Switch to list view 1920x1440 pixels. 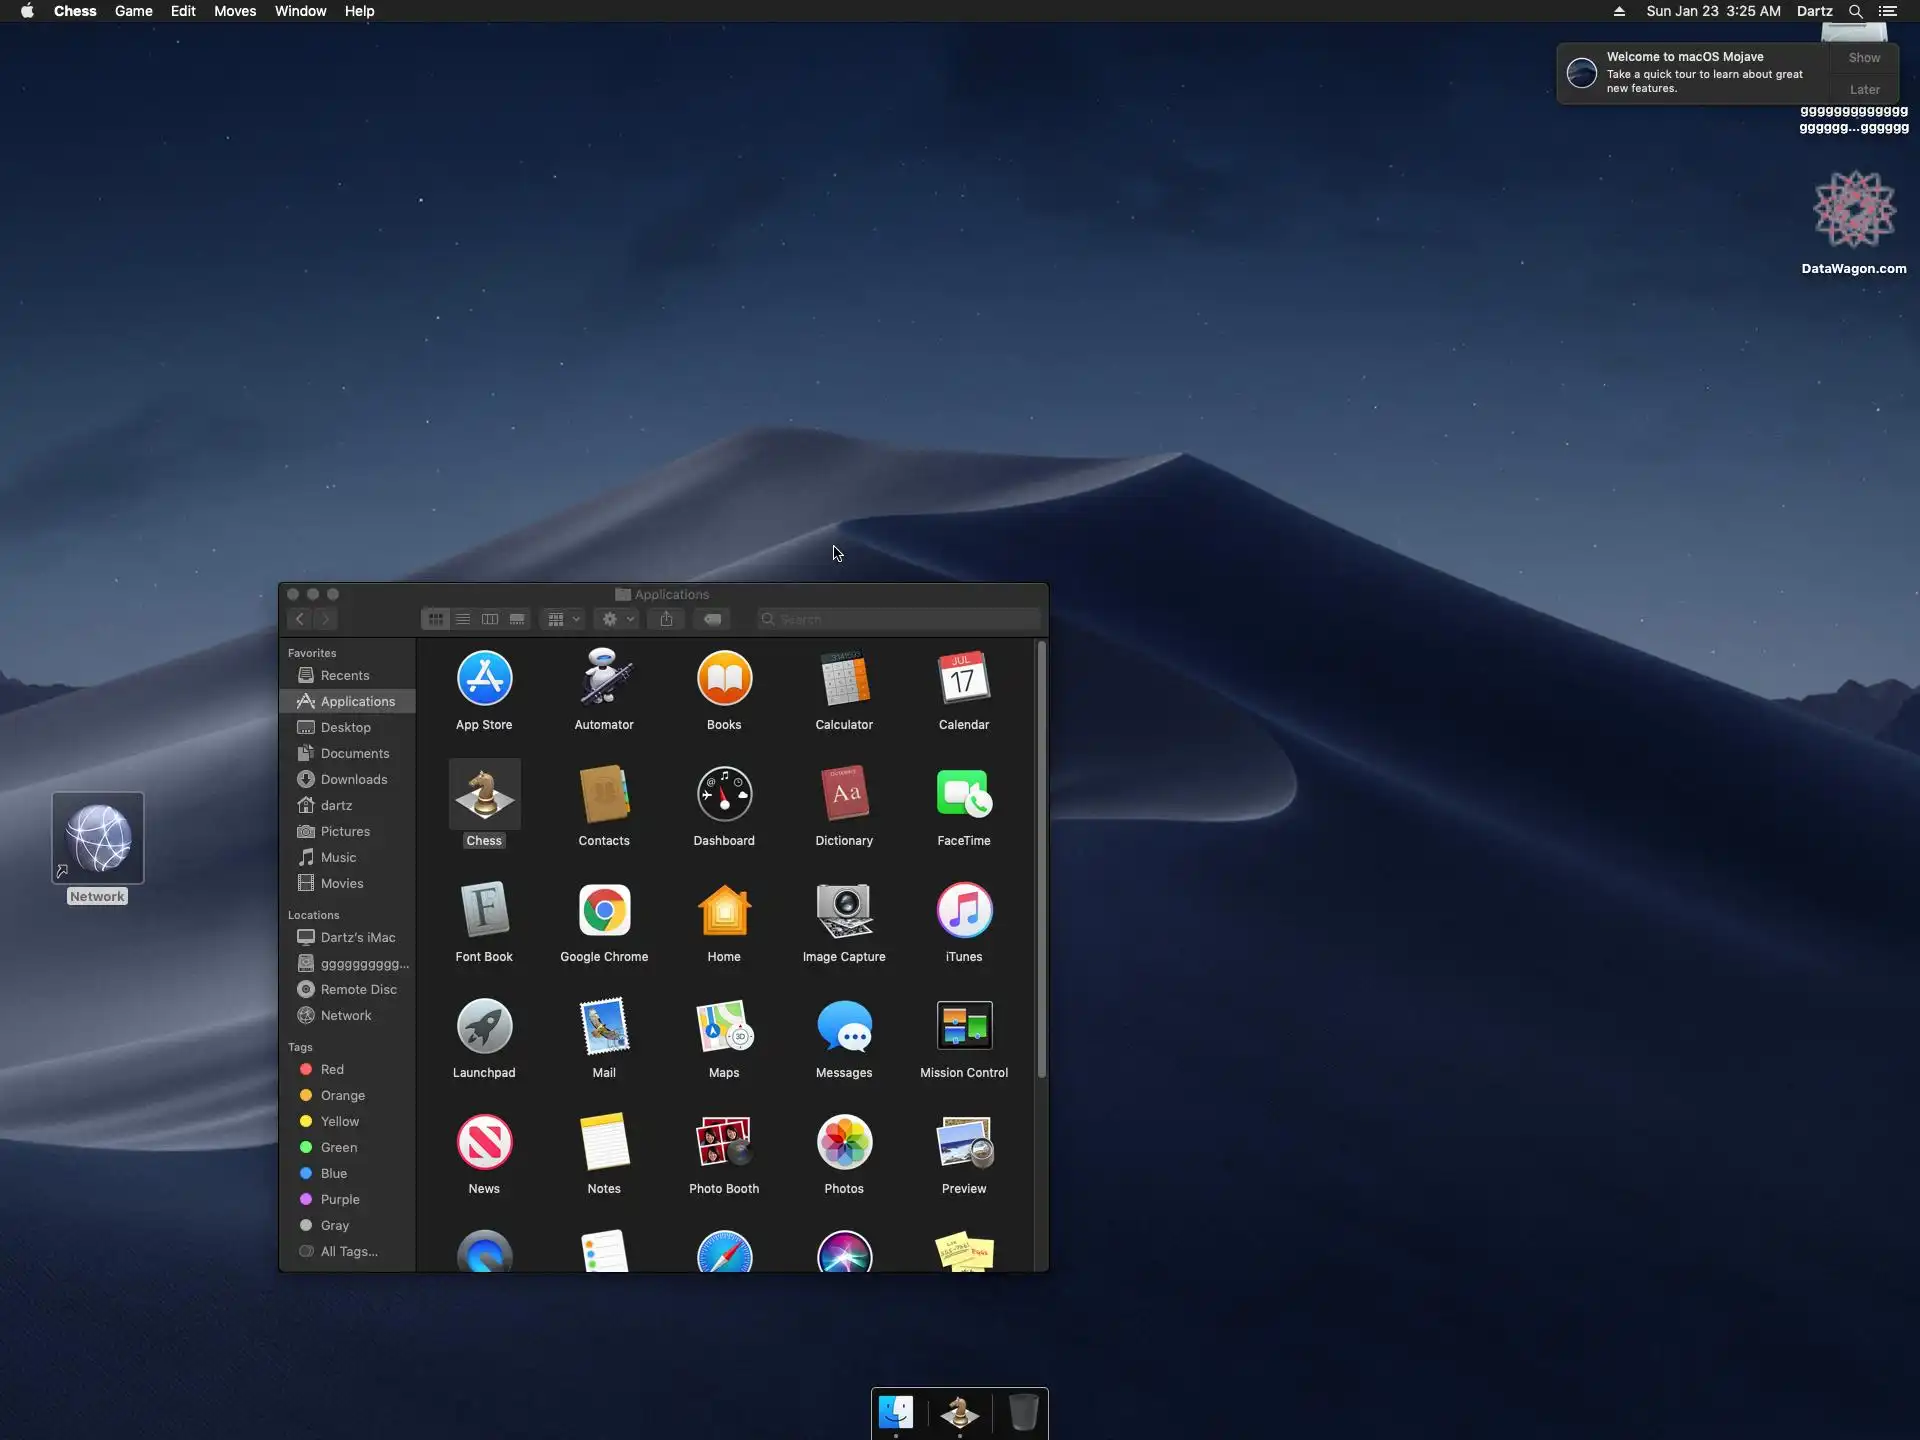[463, 619]
